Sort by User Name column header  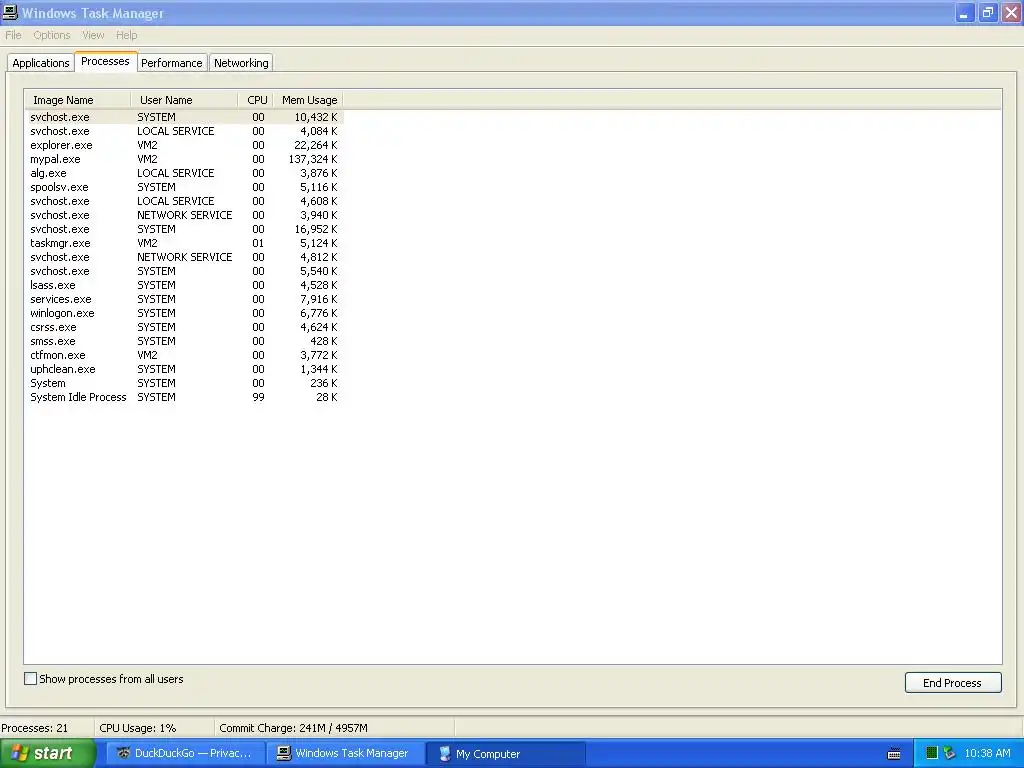[x=184, y=100]
